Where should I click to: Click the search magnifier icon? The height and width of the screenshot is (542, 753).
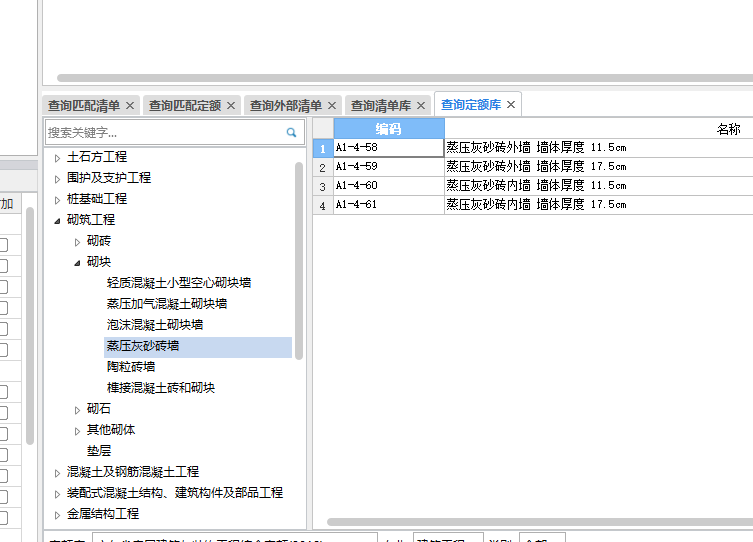pos(291,132)
